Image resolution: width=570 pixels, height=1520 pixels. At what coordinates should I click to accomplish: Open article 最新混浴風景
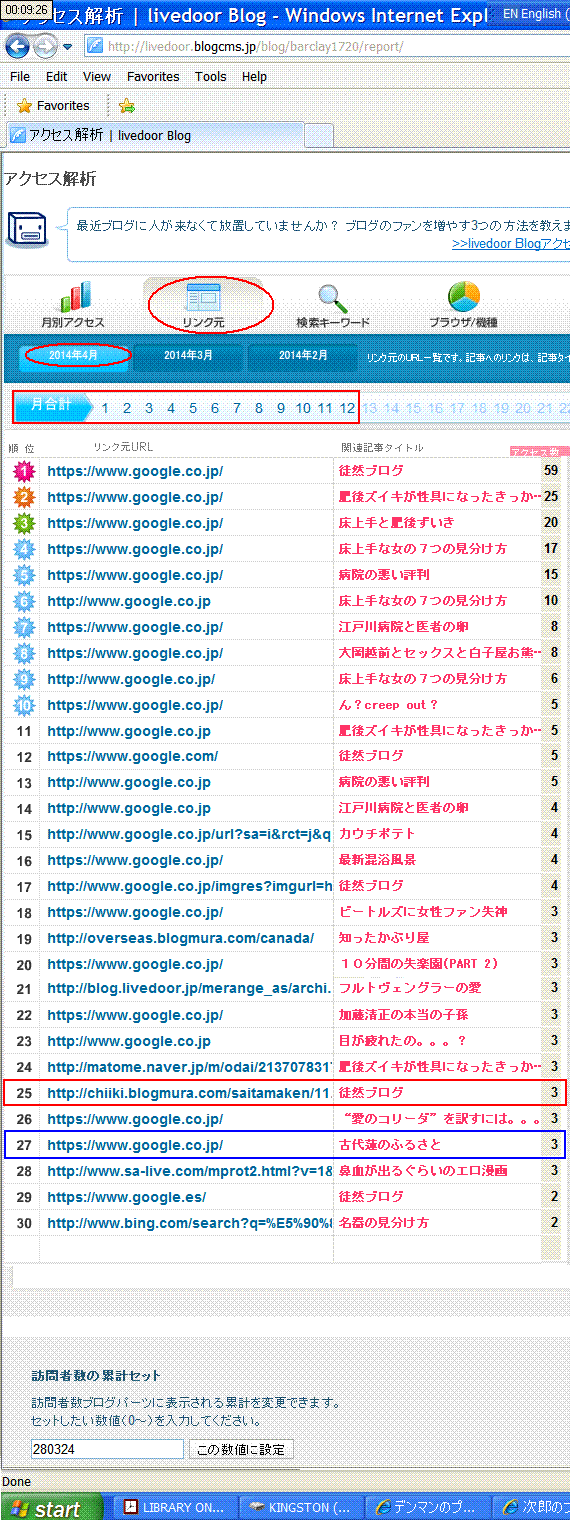[x=377, y=860]
